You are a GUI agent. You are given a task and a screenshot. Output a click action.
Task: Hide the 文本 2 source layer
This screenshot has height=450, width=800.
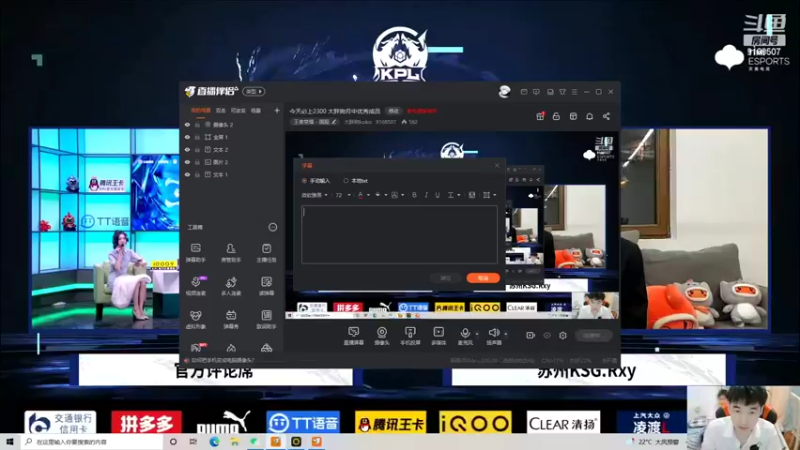(187, 149)
